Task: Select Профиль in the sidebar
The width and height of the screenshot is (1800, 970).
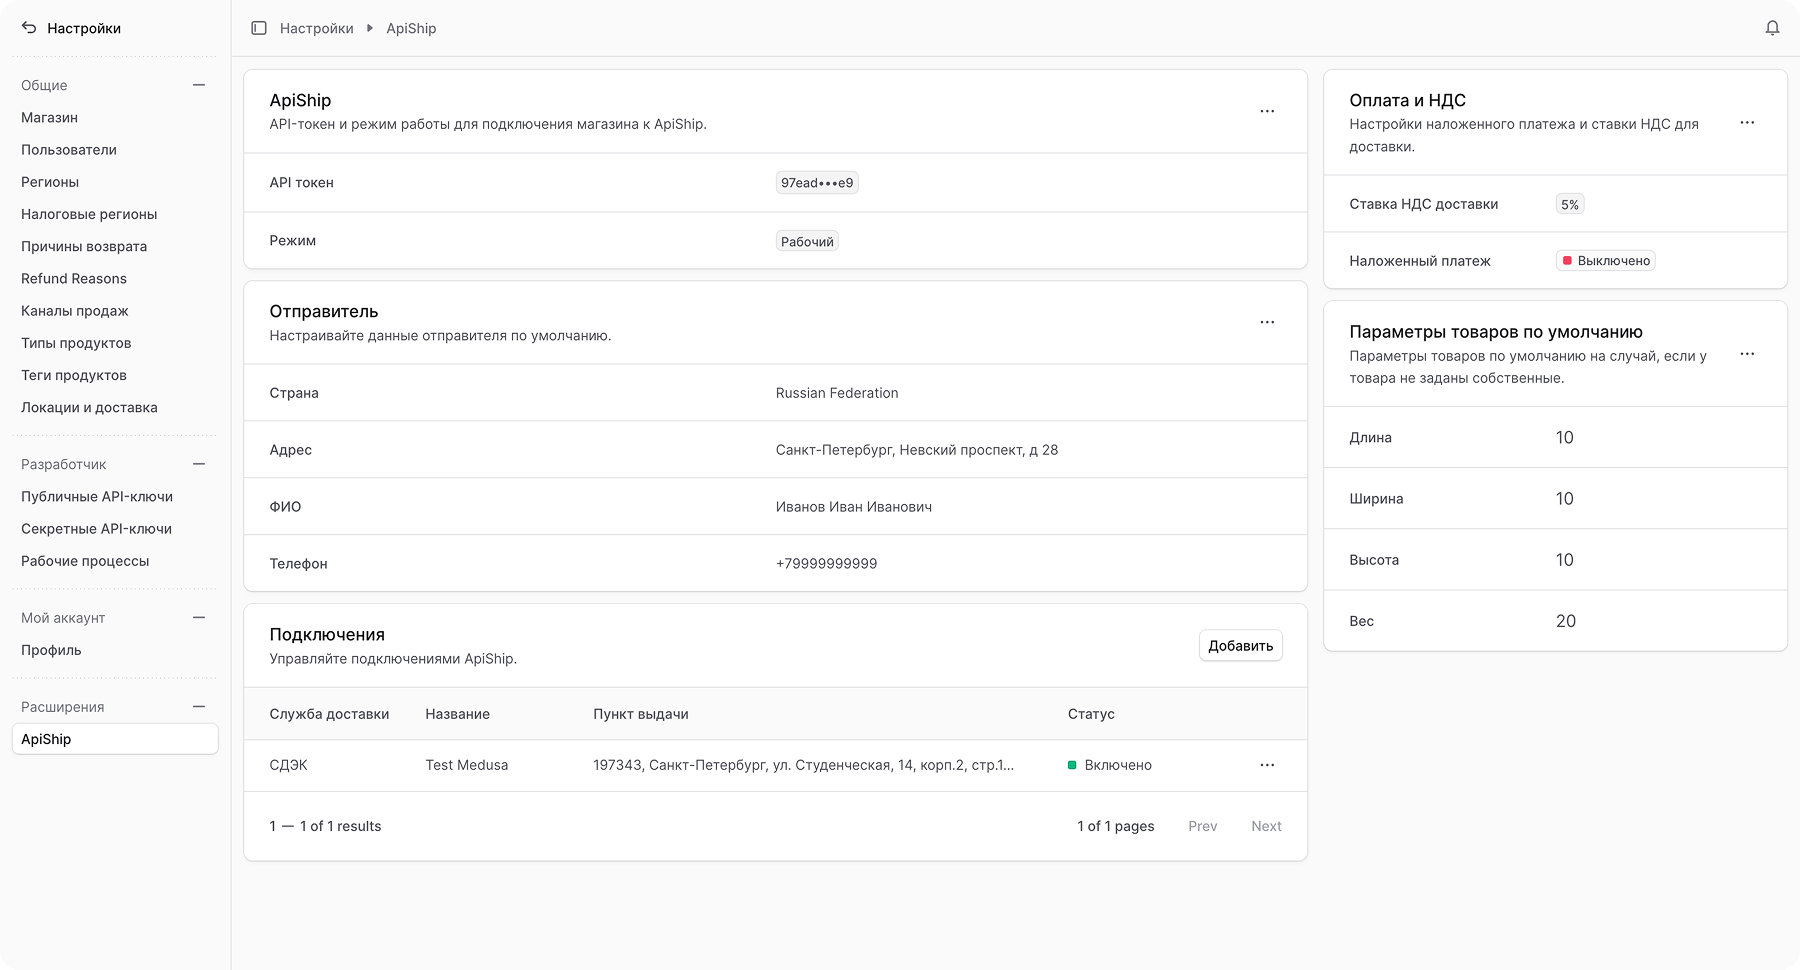Action: (x=50, y=650)
